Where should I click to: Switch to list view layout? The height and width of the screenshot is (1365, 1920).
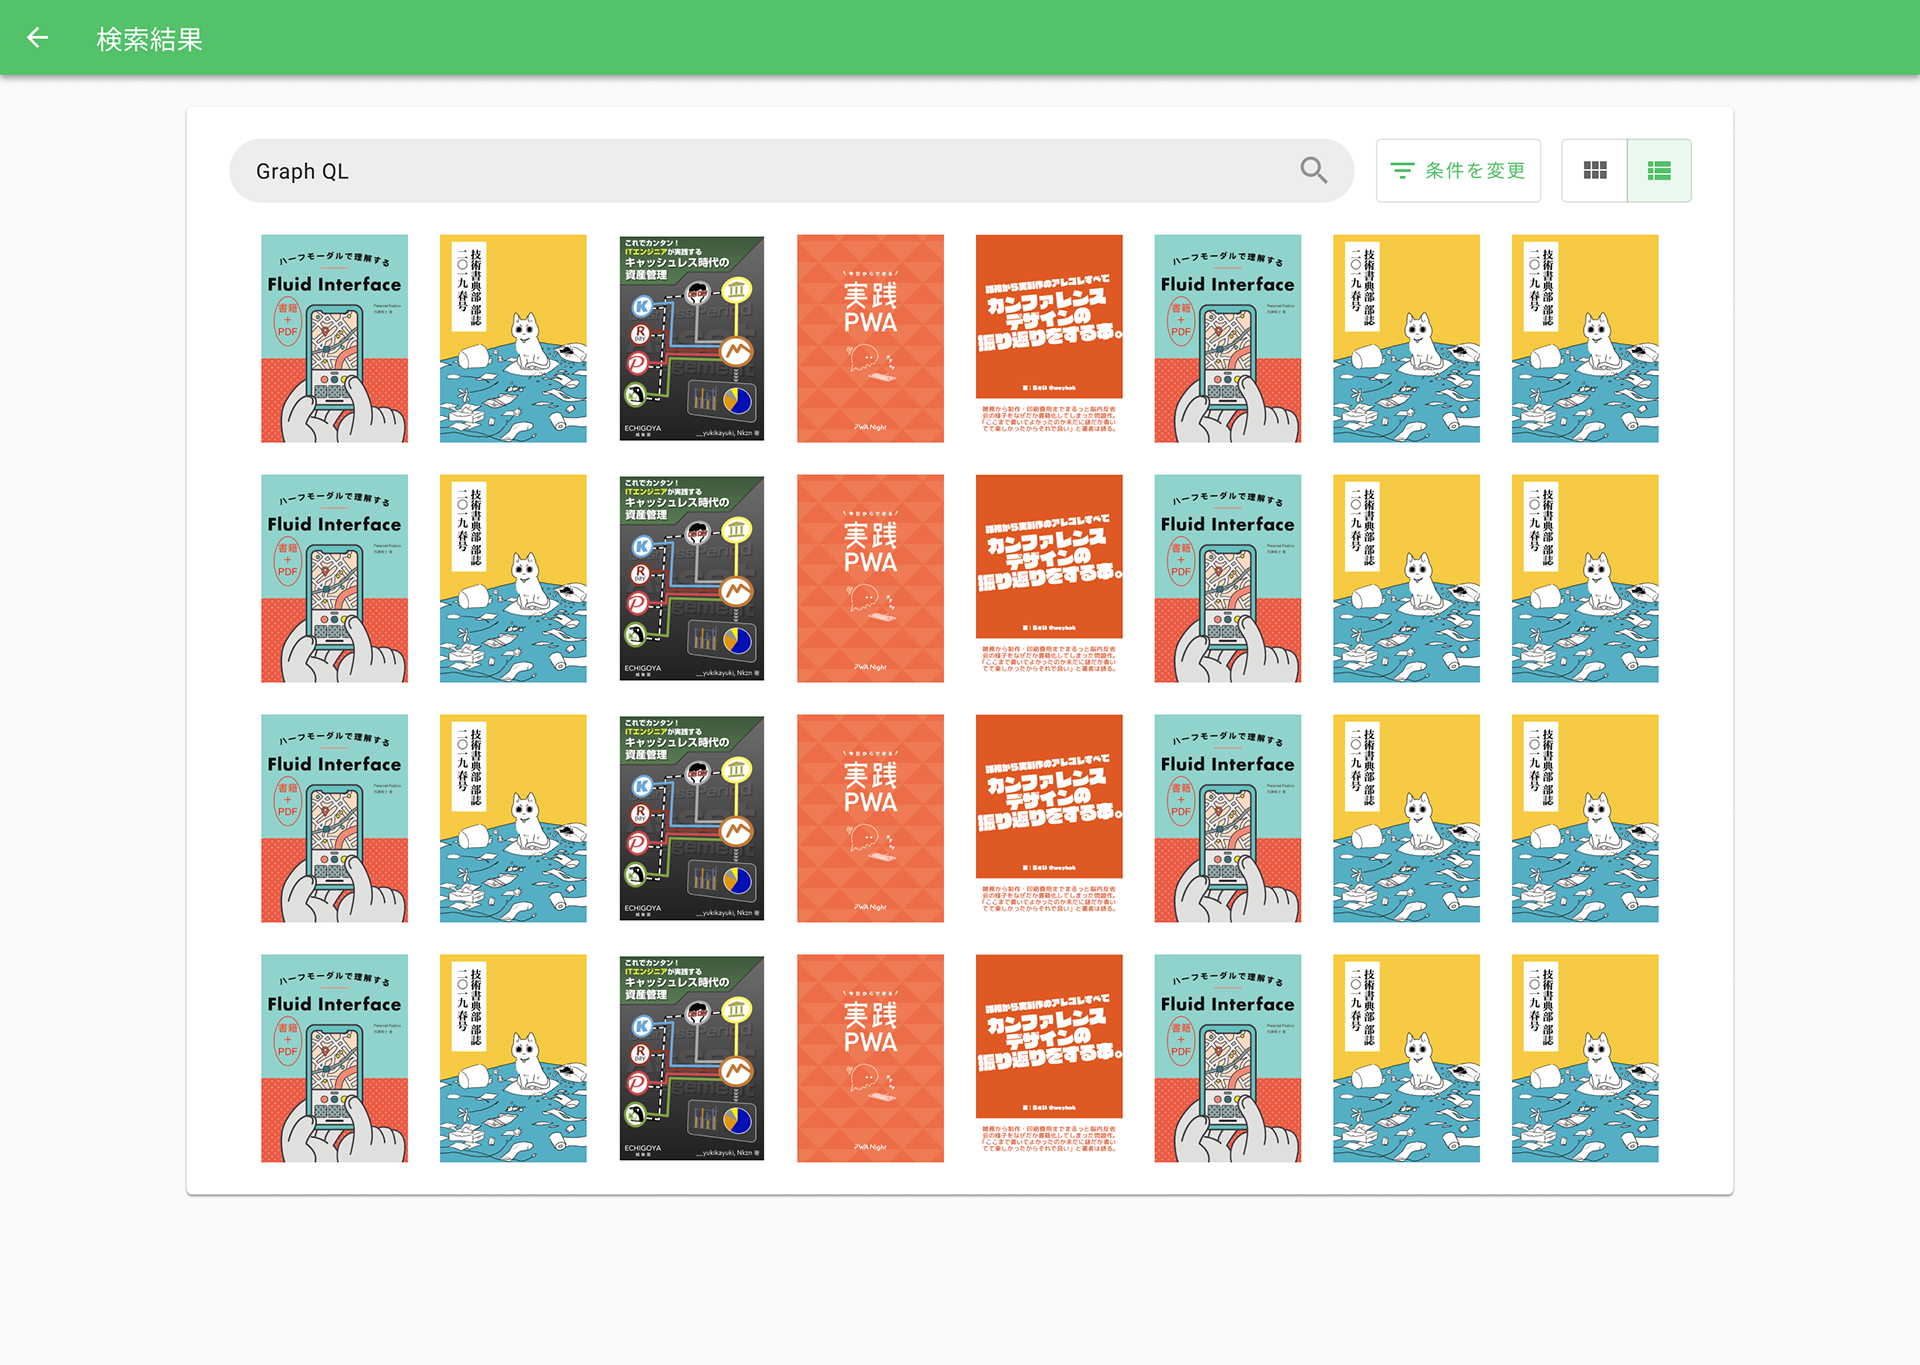(1658, 171)
